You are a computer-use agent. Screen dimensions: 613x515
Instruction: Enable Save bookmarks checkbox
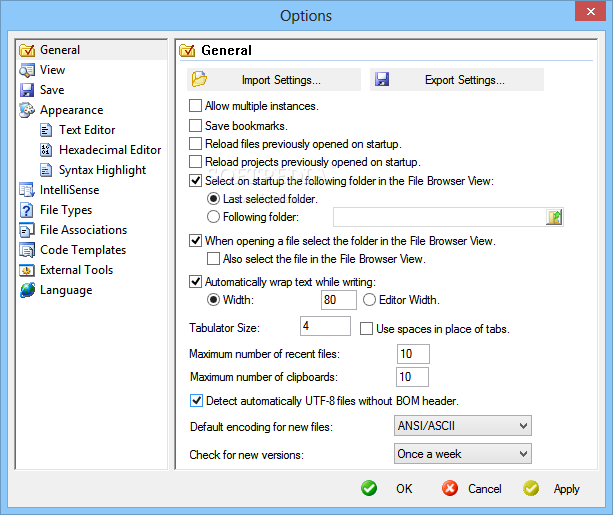[195, 126]
